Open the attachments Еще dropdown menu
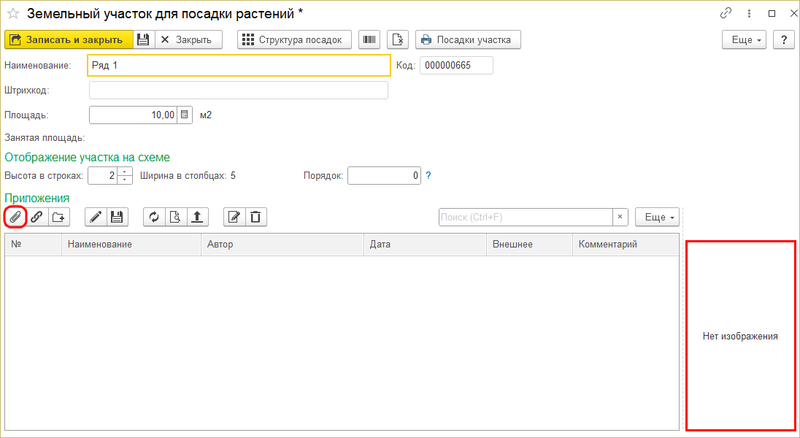This screenshot has width=800, height=438. click(x=657, y=217)
